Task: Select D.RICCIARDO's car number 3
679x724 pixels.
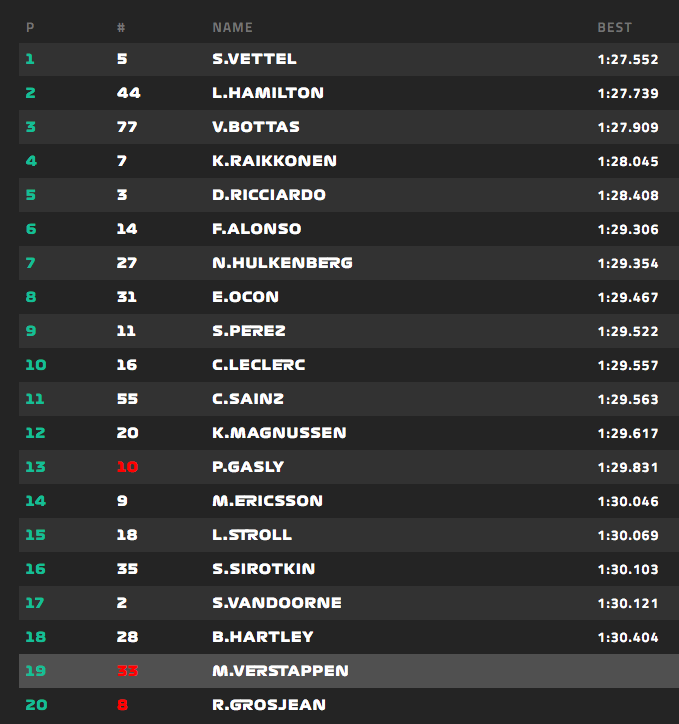Action: click(122, 195)
